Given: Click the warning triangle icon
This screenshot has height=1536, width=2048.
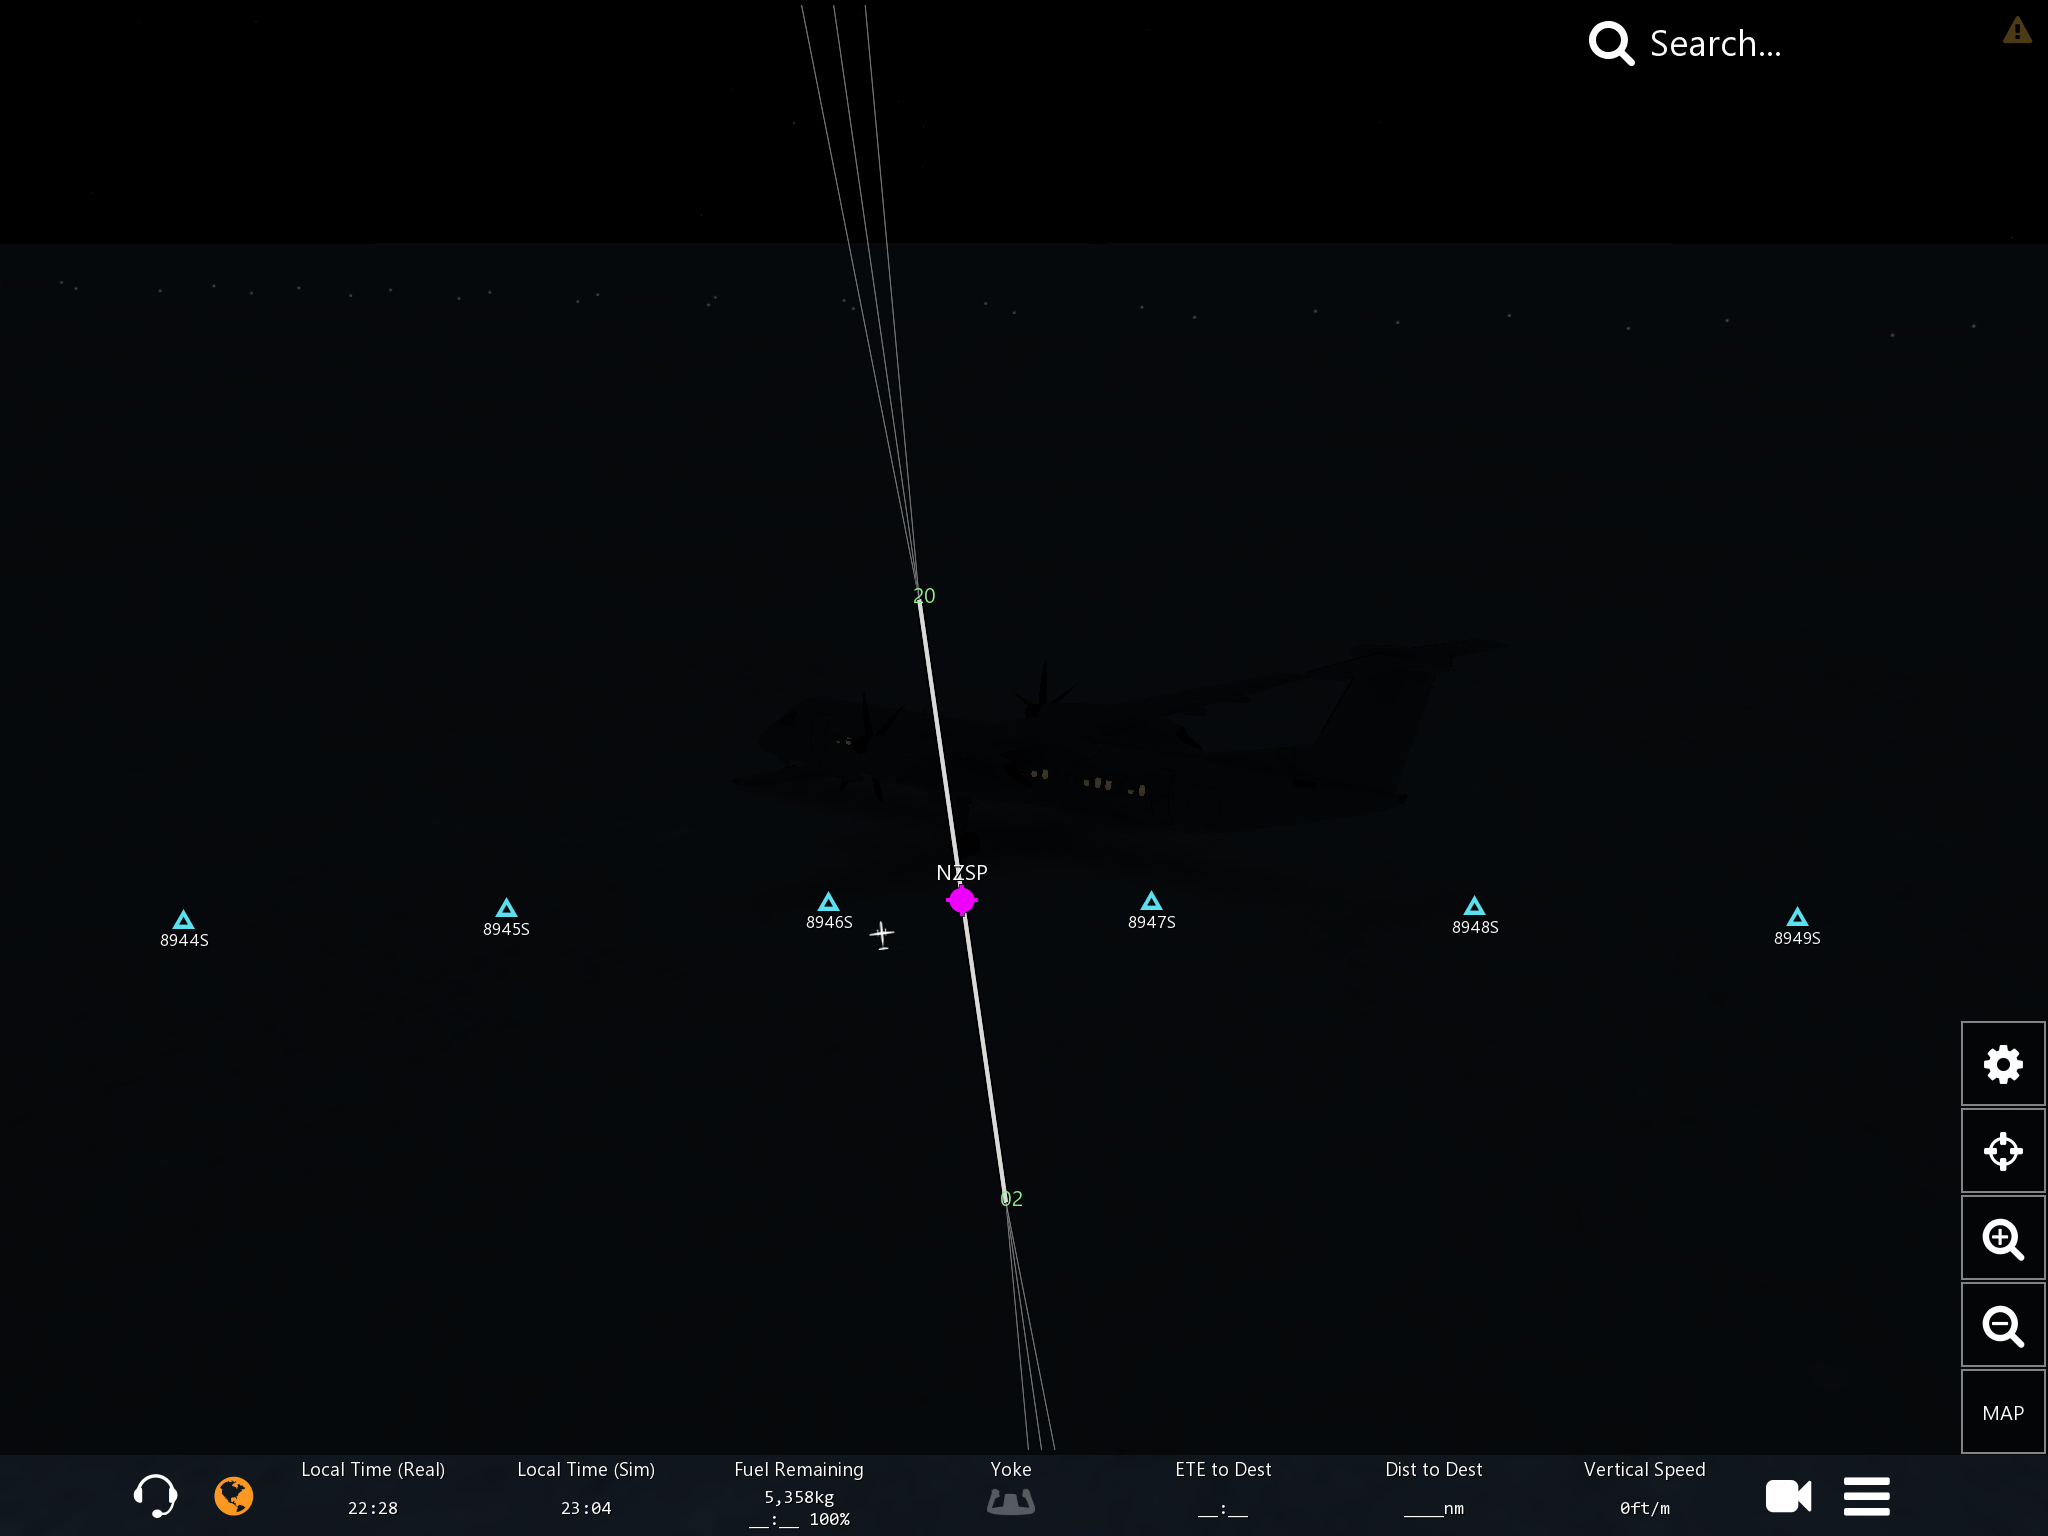Looking at the screenshot, I should pyautogui.click(x=2017, y=31).
